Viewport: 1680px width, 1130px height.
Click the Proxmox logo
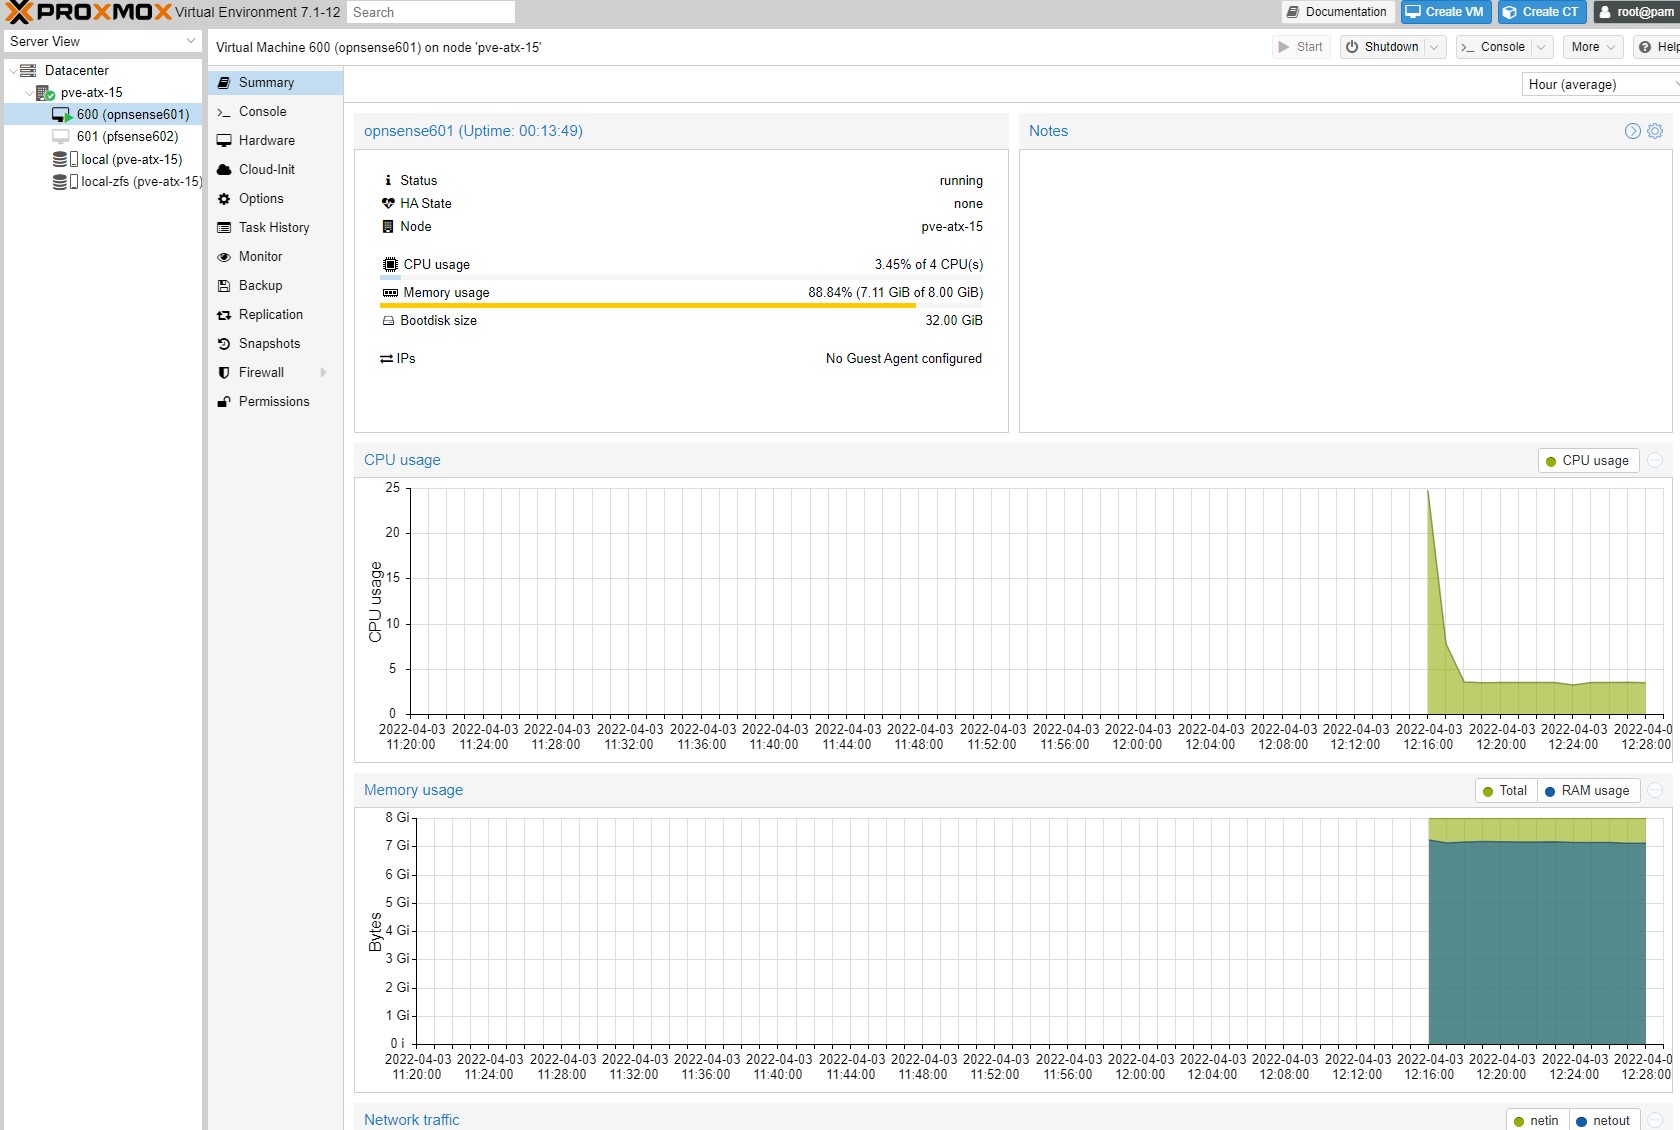(x=88, y=12)
